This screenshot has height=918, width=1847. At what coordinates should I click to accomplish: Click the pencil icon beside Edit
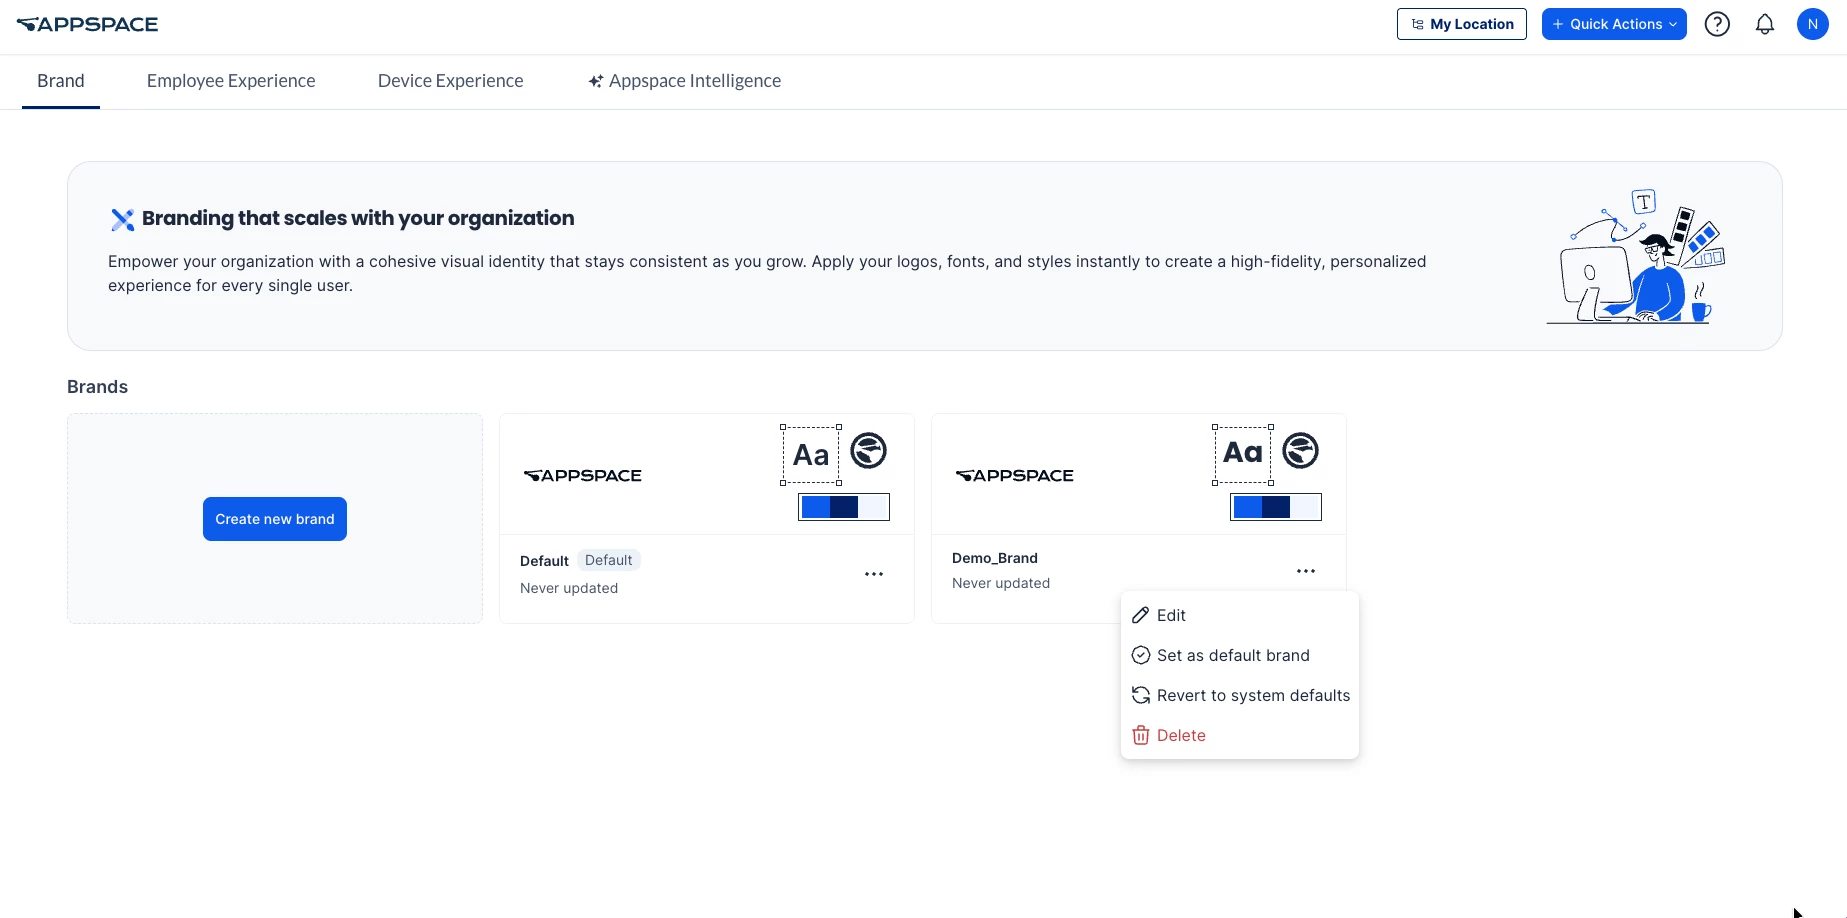(1140, 615)
